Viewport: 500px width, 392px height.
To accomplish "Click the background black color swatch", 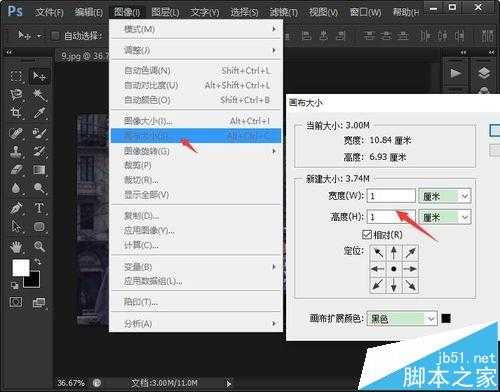I will click(33, 282).
